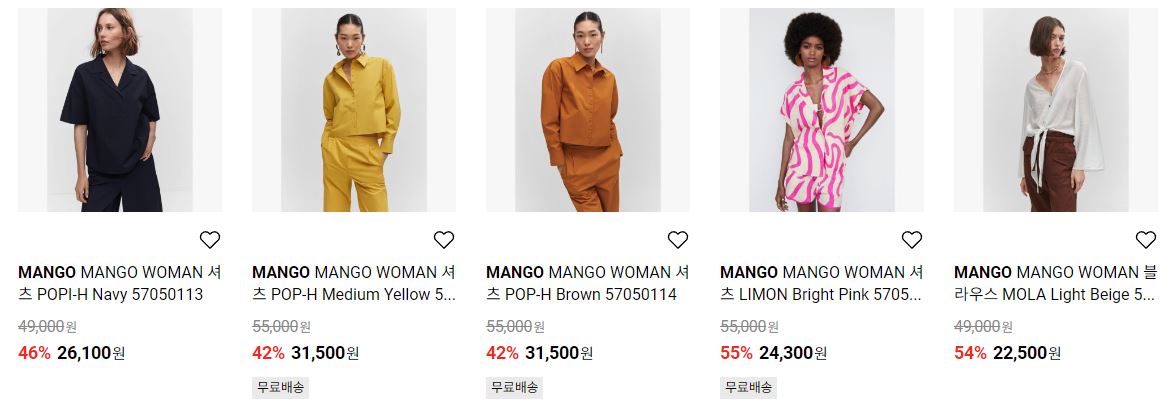1169x420 pixels.
Task: Open POP-H Medium Yellow product title link
Action: (354, 283)
